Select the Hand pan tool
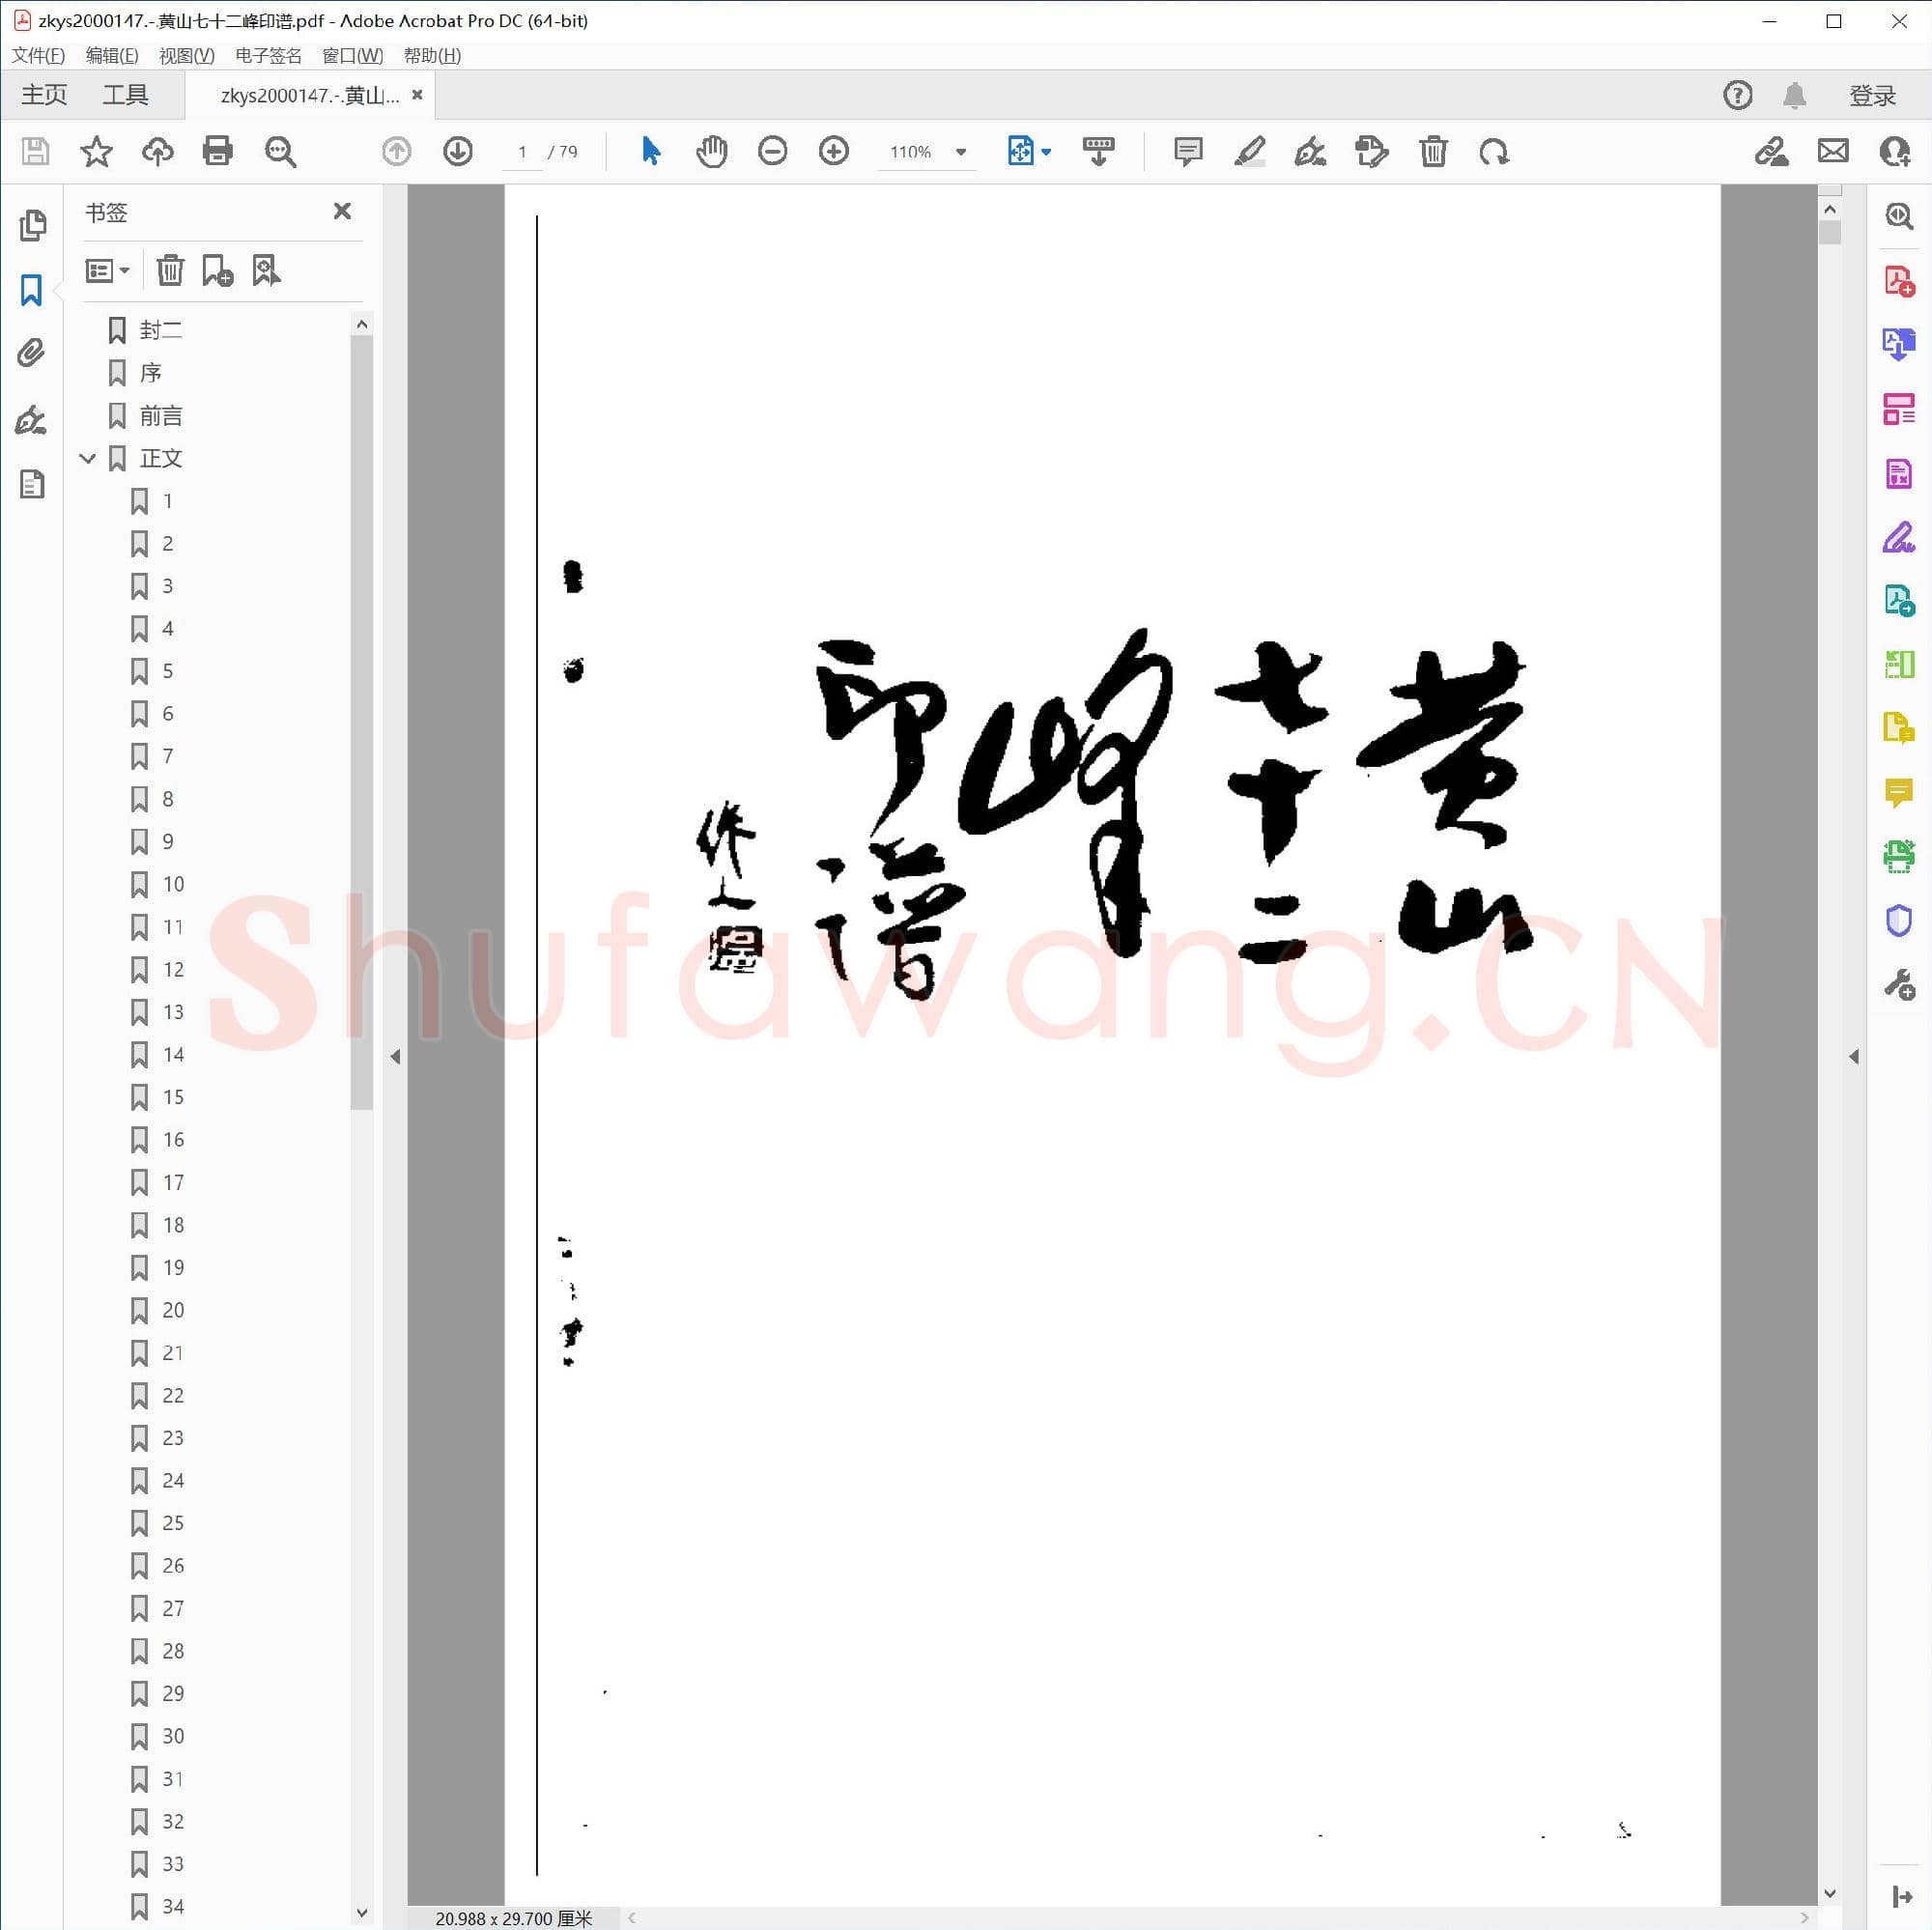This screenshot has width=1932, height=1930. pyautogui.click(x=711, y=151)
